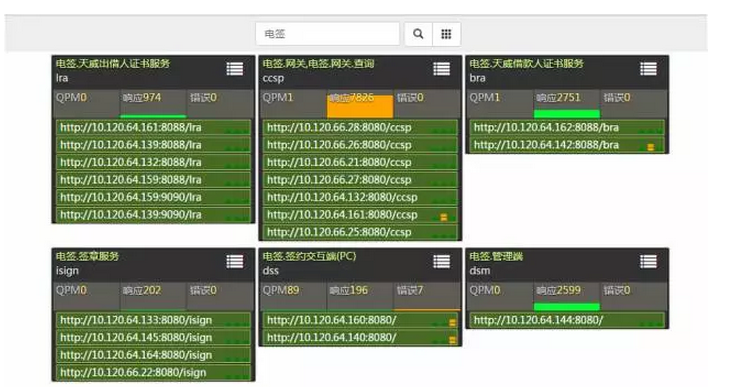This screenshot has height=387, width=741.
Task: Click the search input field with 电签
Action: (327, 34)
